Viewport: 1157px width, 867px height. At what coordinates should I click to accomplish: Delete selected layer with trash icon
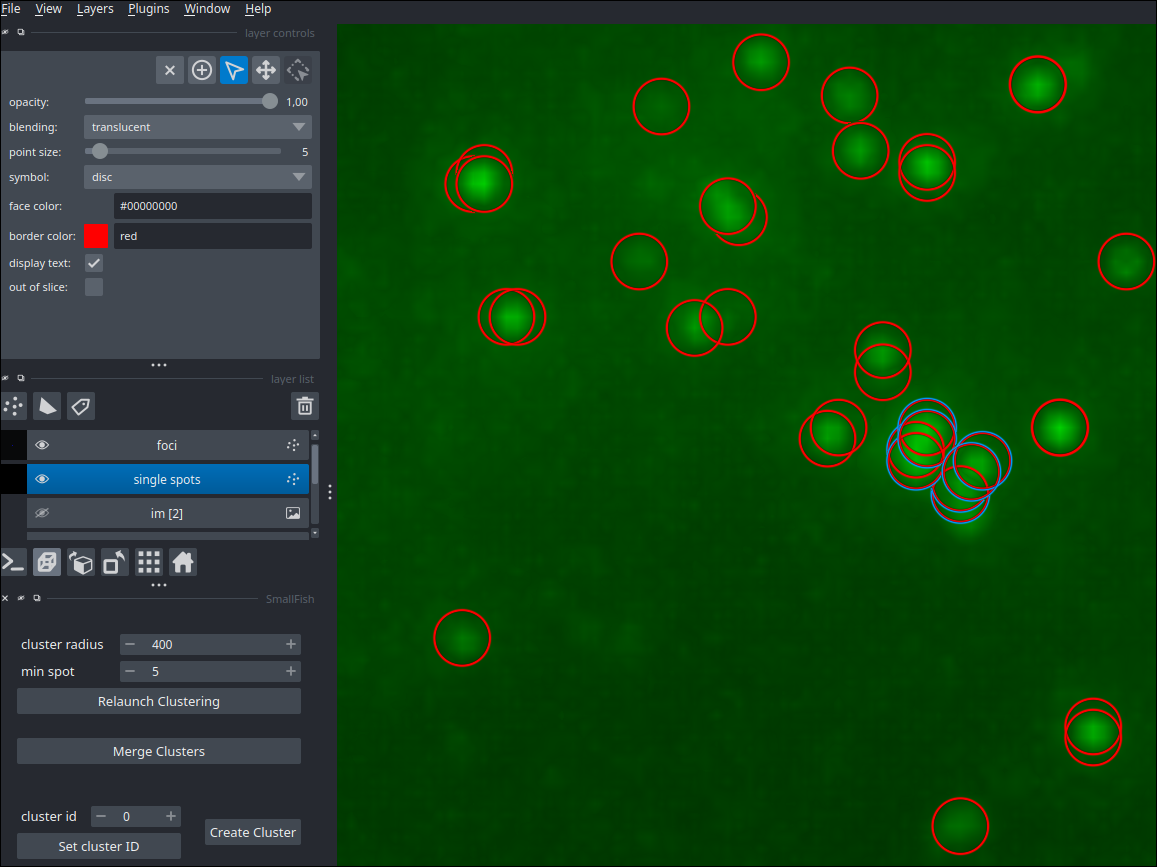click(305, 407)
